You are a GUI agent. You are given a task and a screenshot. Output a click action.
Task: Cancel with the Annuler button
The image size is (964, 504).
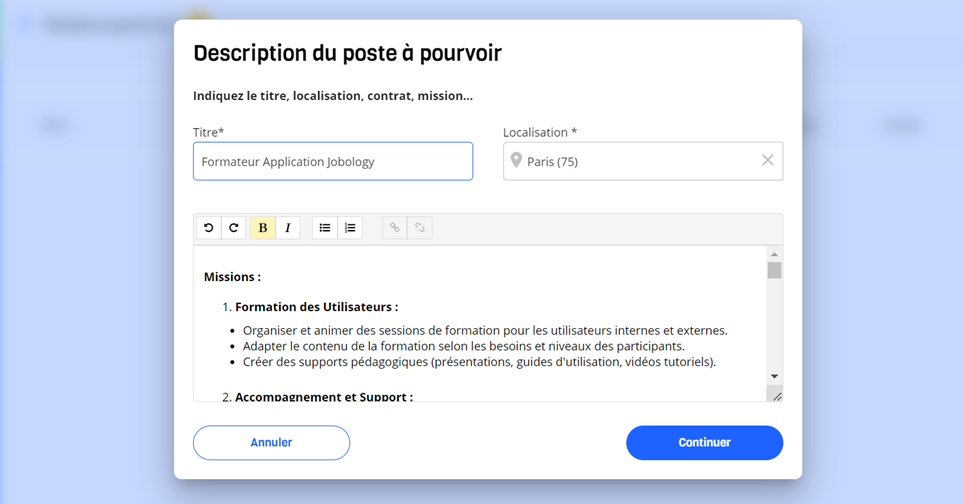point(271,443)
